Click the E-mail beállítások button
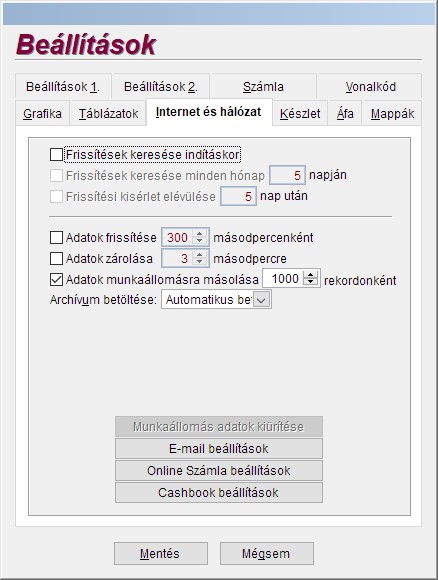 pyautogui.click(x=219, y=449)
